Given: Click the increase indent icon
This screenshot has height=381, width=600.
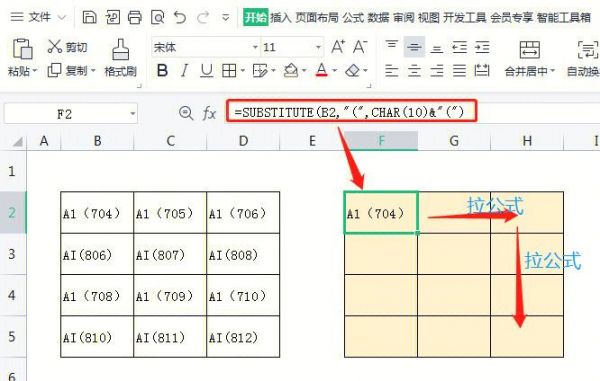Looking at the screenshot, I should point(482,47).
